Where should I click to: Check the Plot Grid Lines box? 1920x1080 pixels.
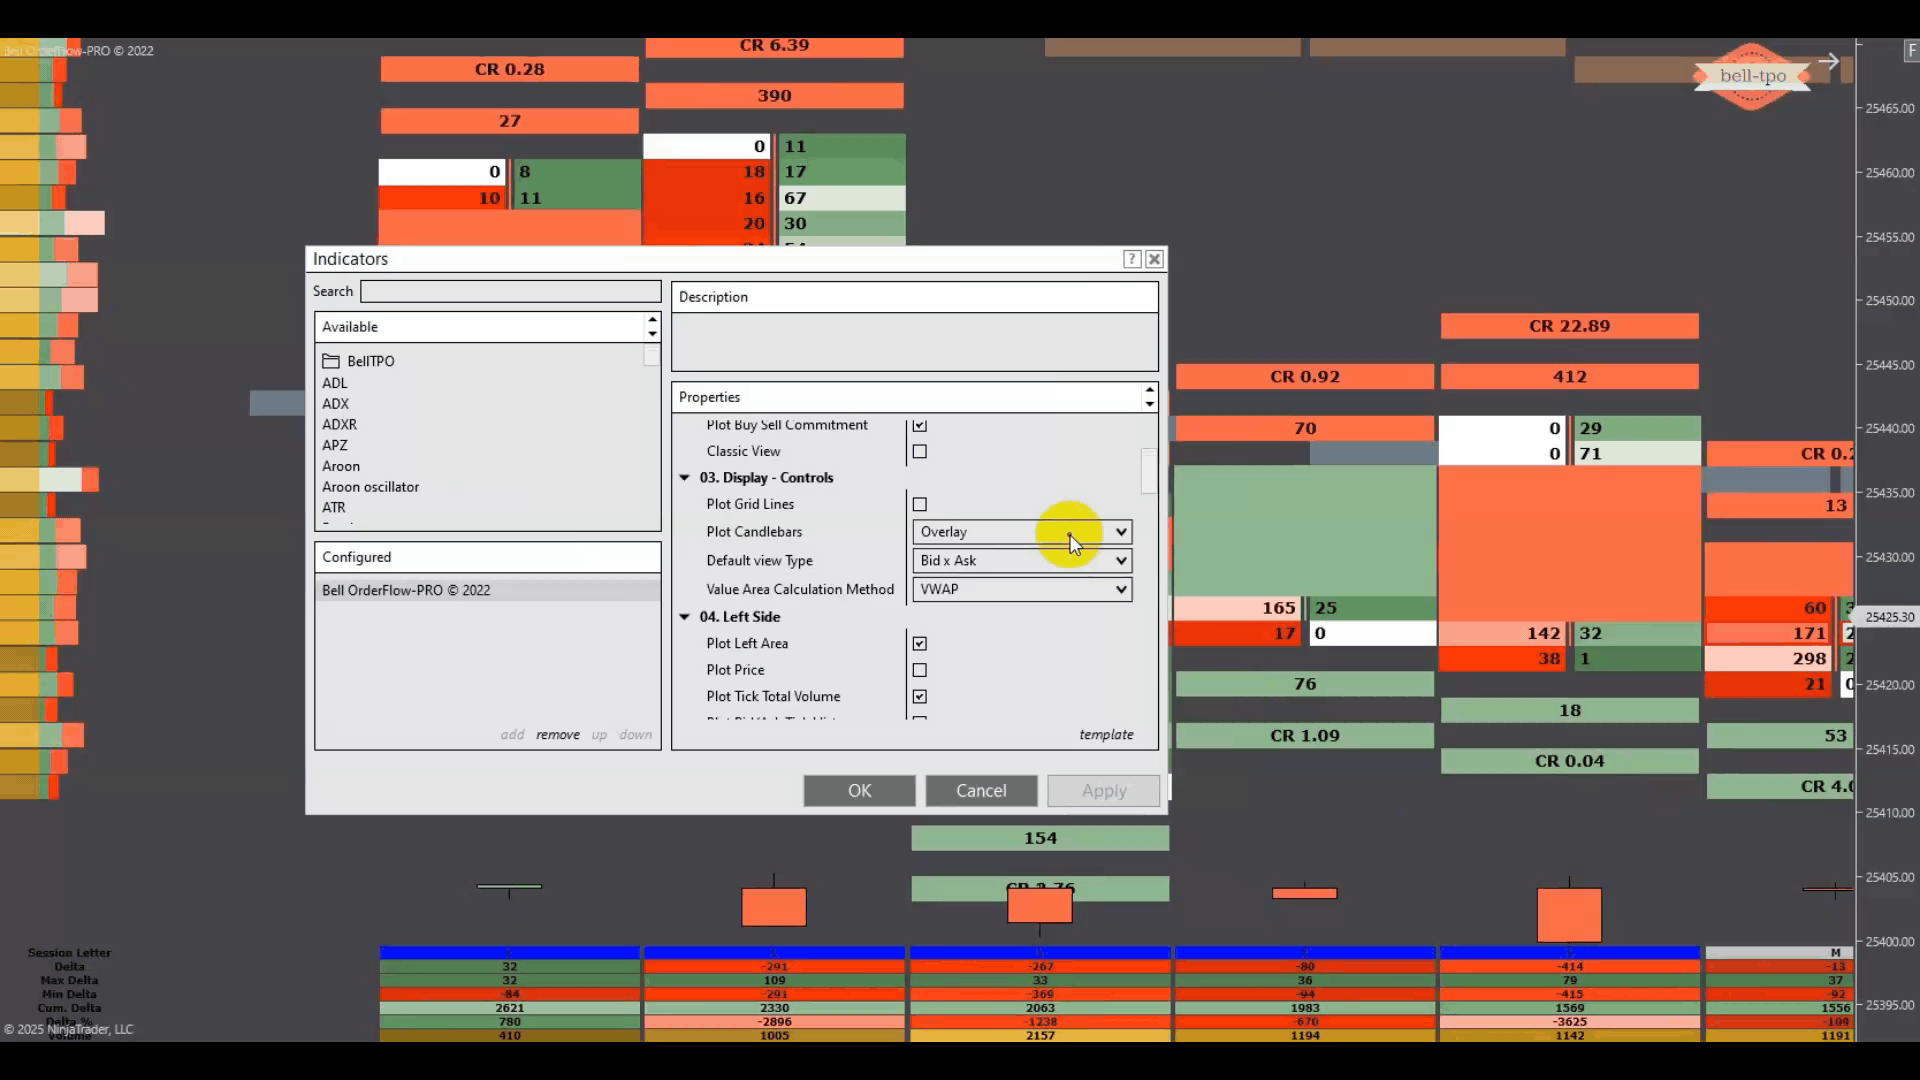tap(919, 505)
